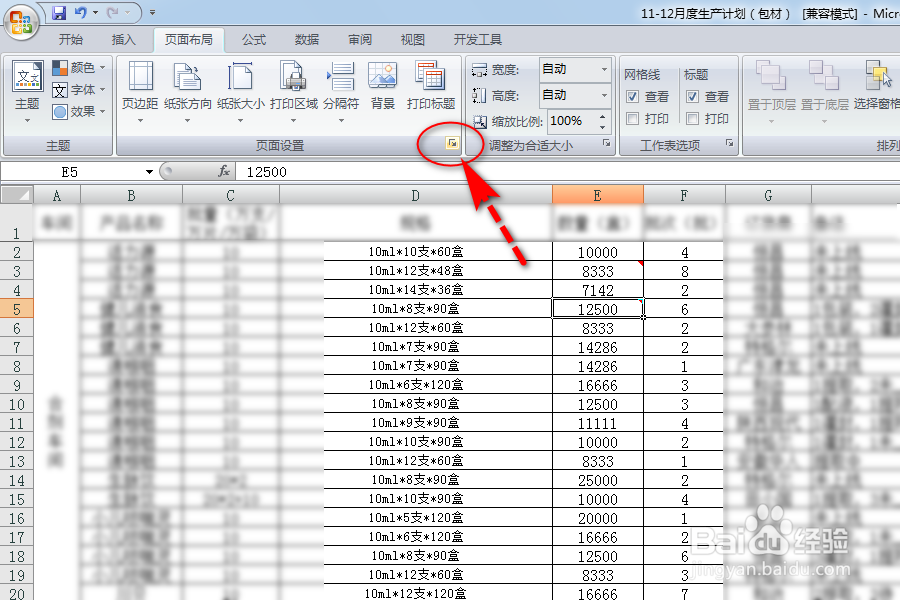Open the 高度 height dropdown
Image resolution: width=900 pixels, height=600 pixels.
604,95
